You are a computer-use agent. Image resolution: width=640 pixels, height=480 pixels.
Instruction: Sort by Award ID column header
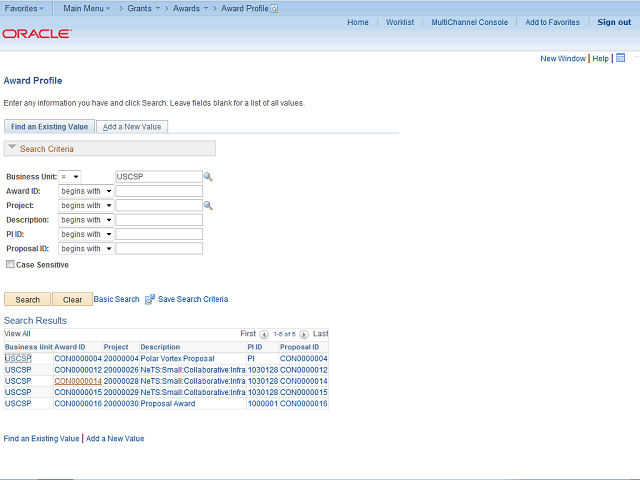pyautogui.click(x=70, y=347)
